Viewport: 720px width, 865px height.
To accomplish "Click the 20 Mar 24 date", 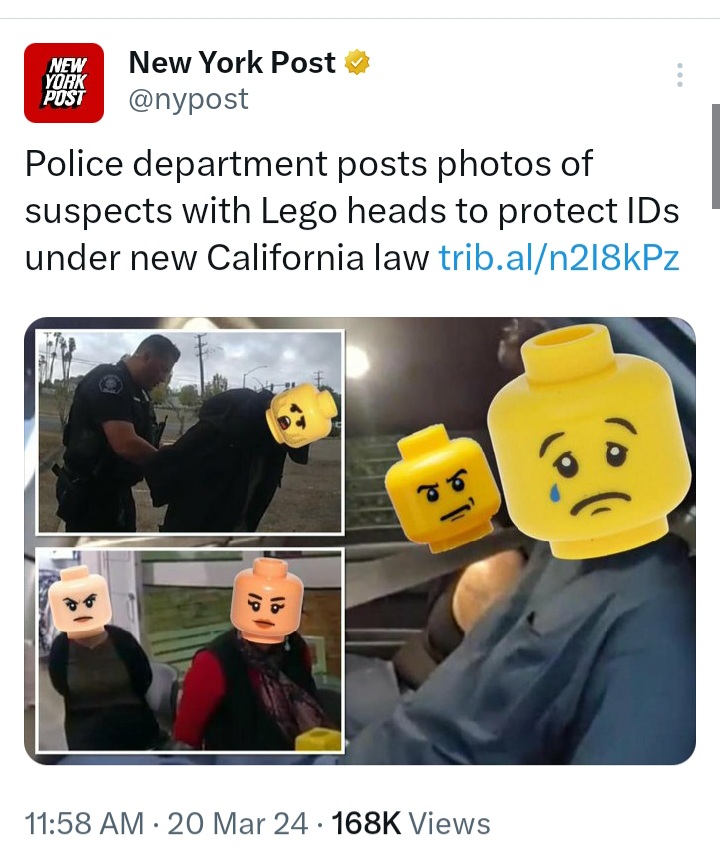I will click(237, 824).
